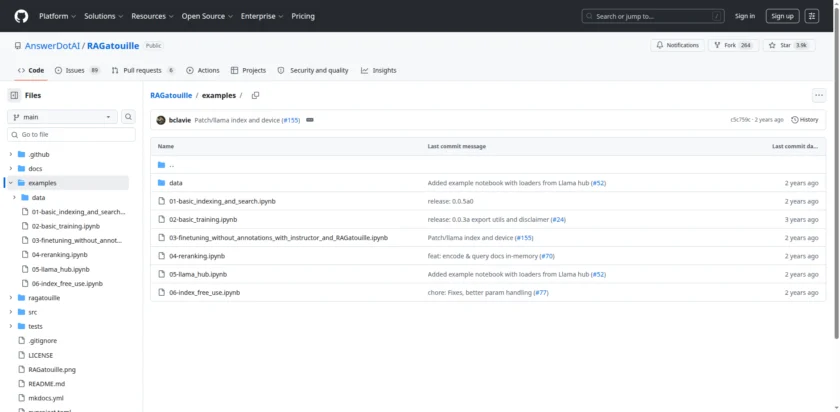Screen dimensions: 840x412
Task: Expand the data subfolder chevron in tree
Action: click(x=14, y=197)
